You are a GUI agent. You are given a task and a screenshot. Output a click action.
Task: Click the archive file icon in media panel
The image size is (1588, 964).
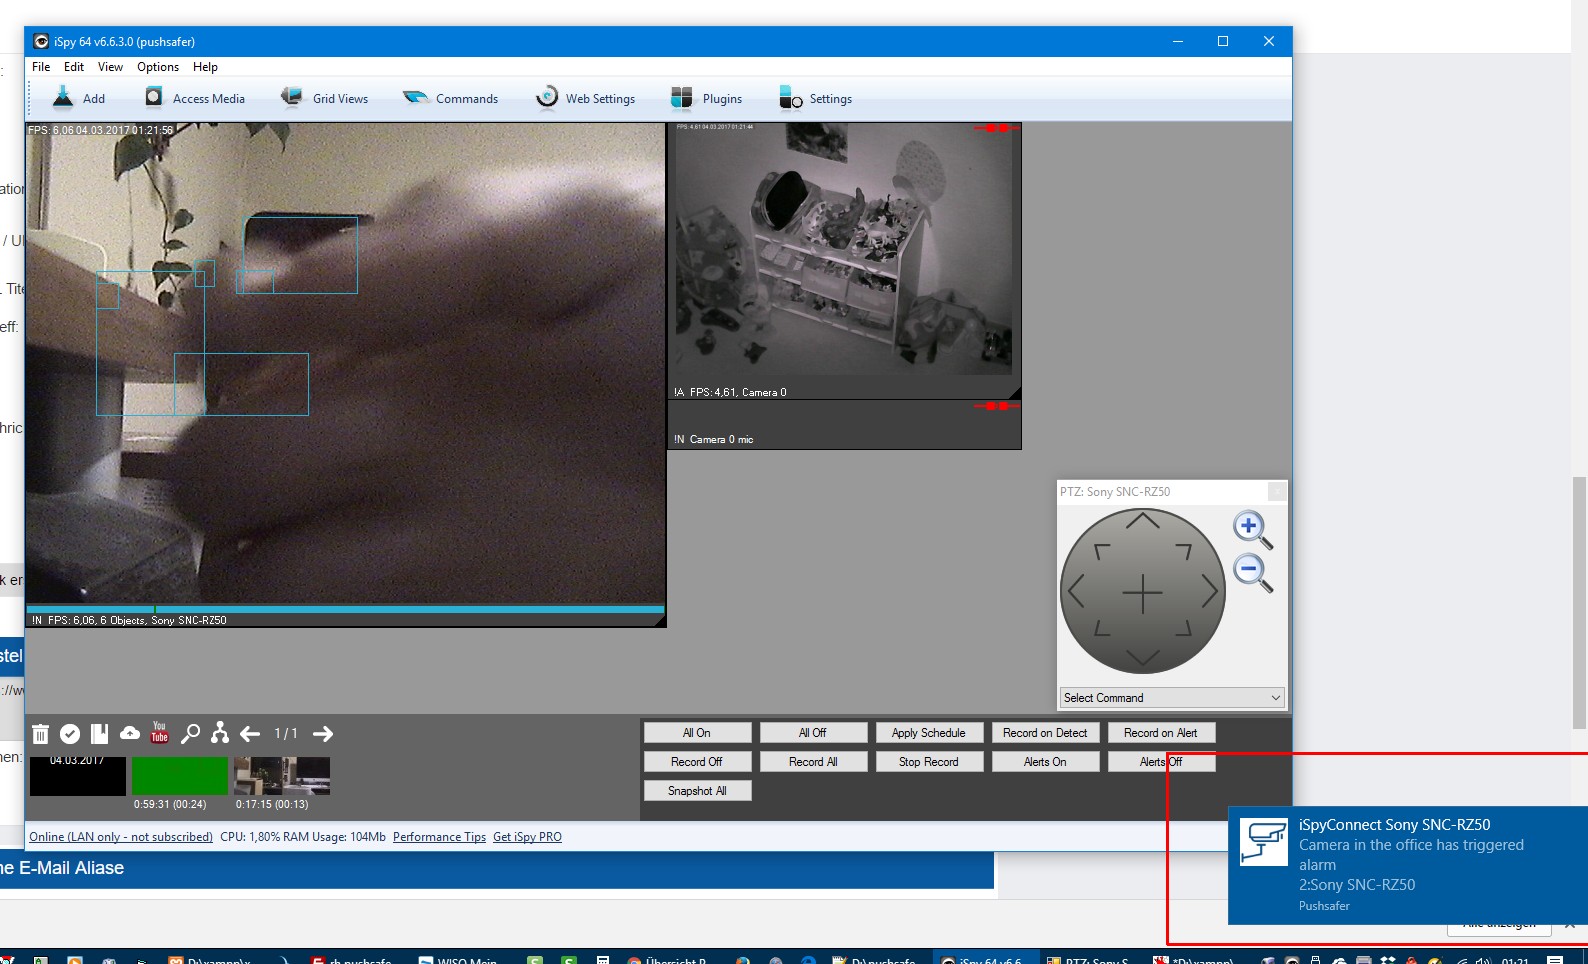click(100, 734)
